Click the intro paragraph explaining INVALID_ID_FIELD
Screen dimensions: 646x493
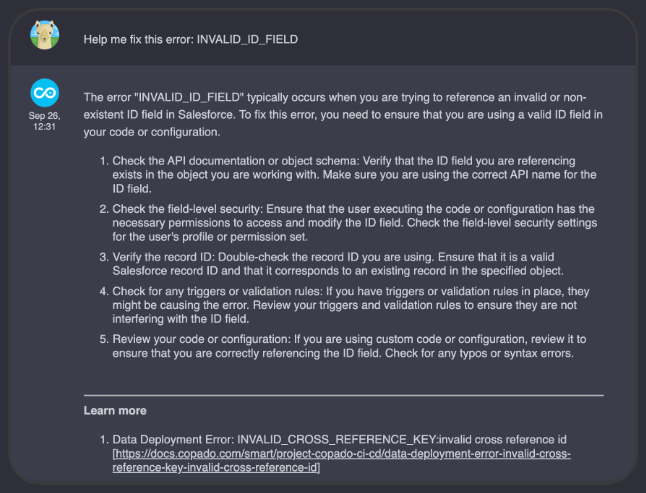pos(343,114)
